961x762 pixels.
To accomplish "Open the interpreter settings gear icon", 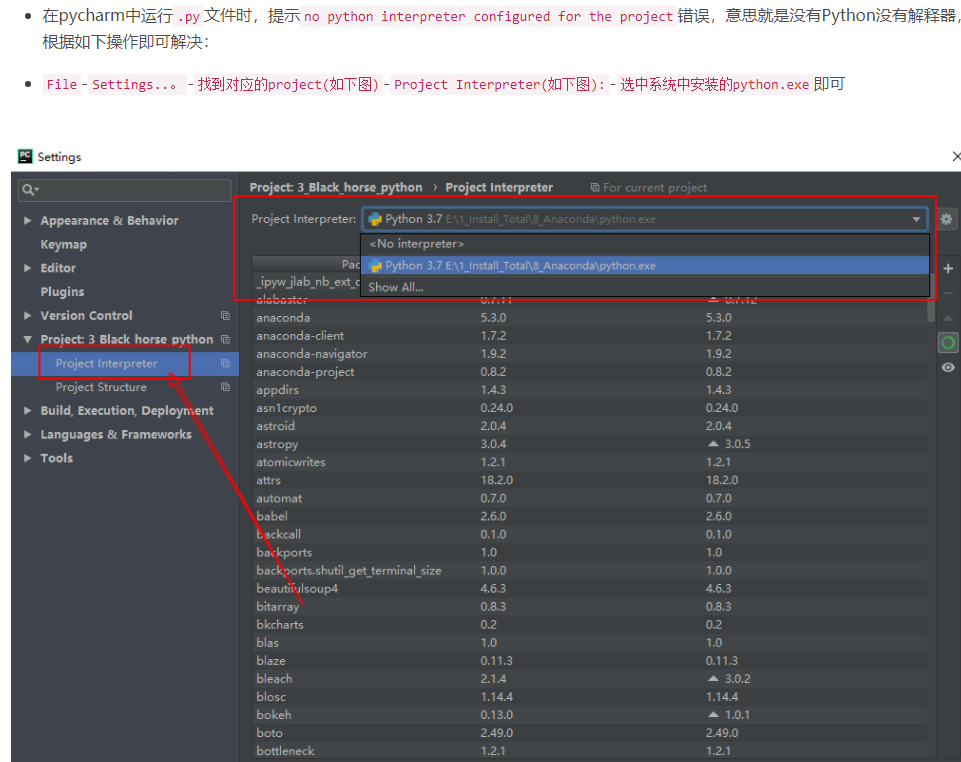I will [x=946, y=218].
